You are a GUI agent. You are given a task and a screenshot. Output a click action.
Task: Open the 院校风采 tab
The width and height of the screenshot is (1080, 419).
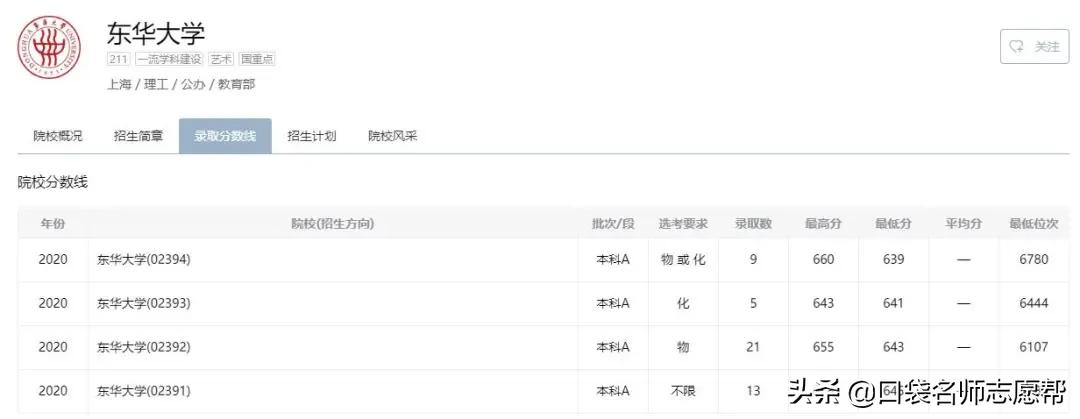[x=393, y=136]
